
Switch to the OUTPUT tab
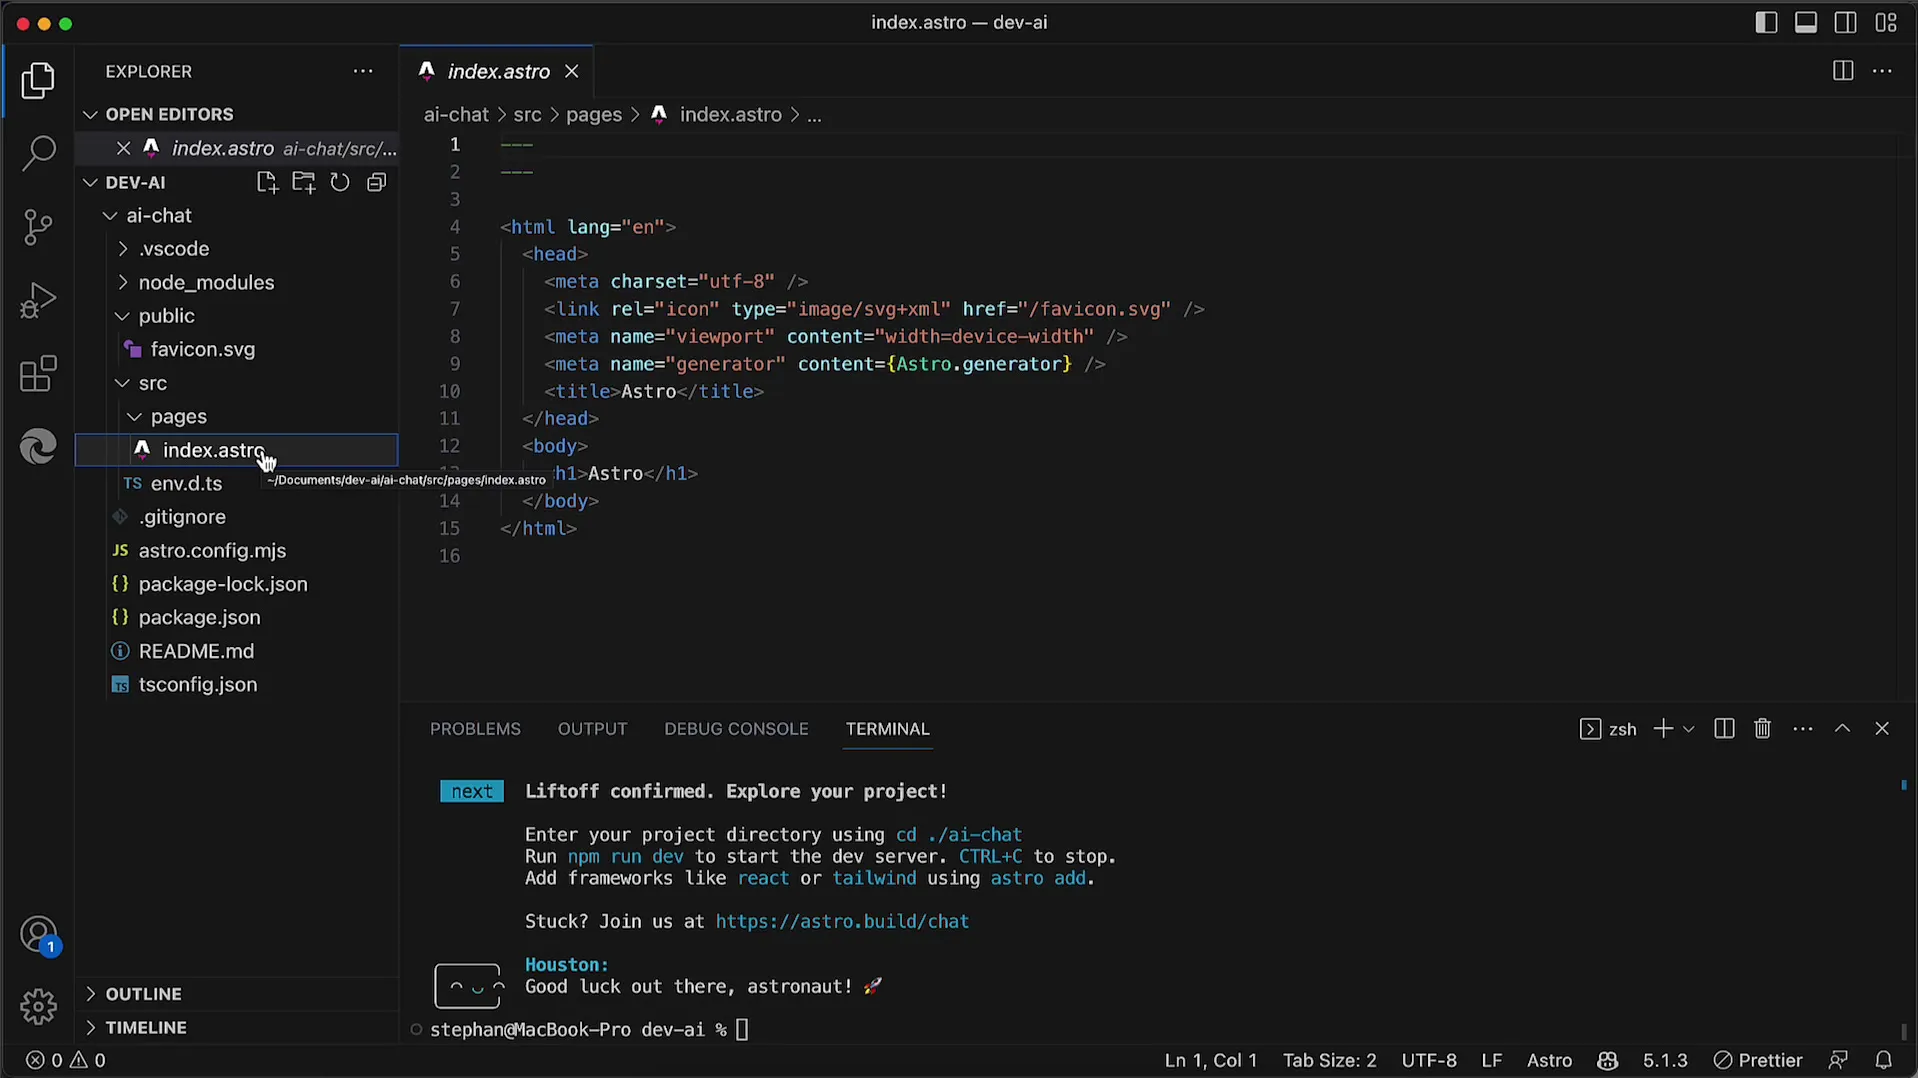pos(592,729)
